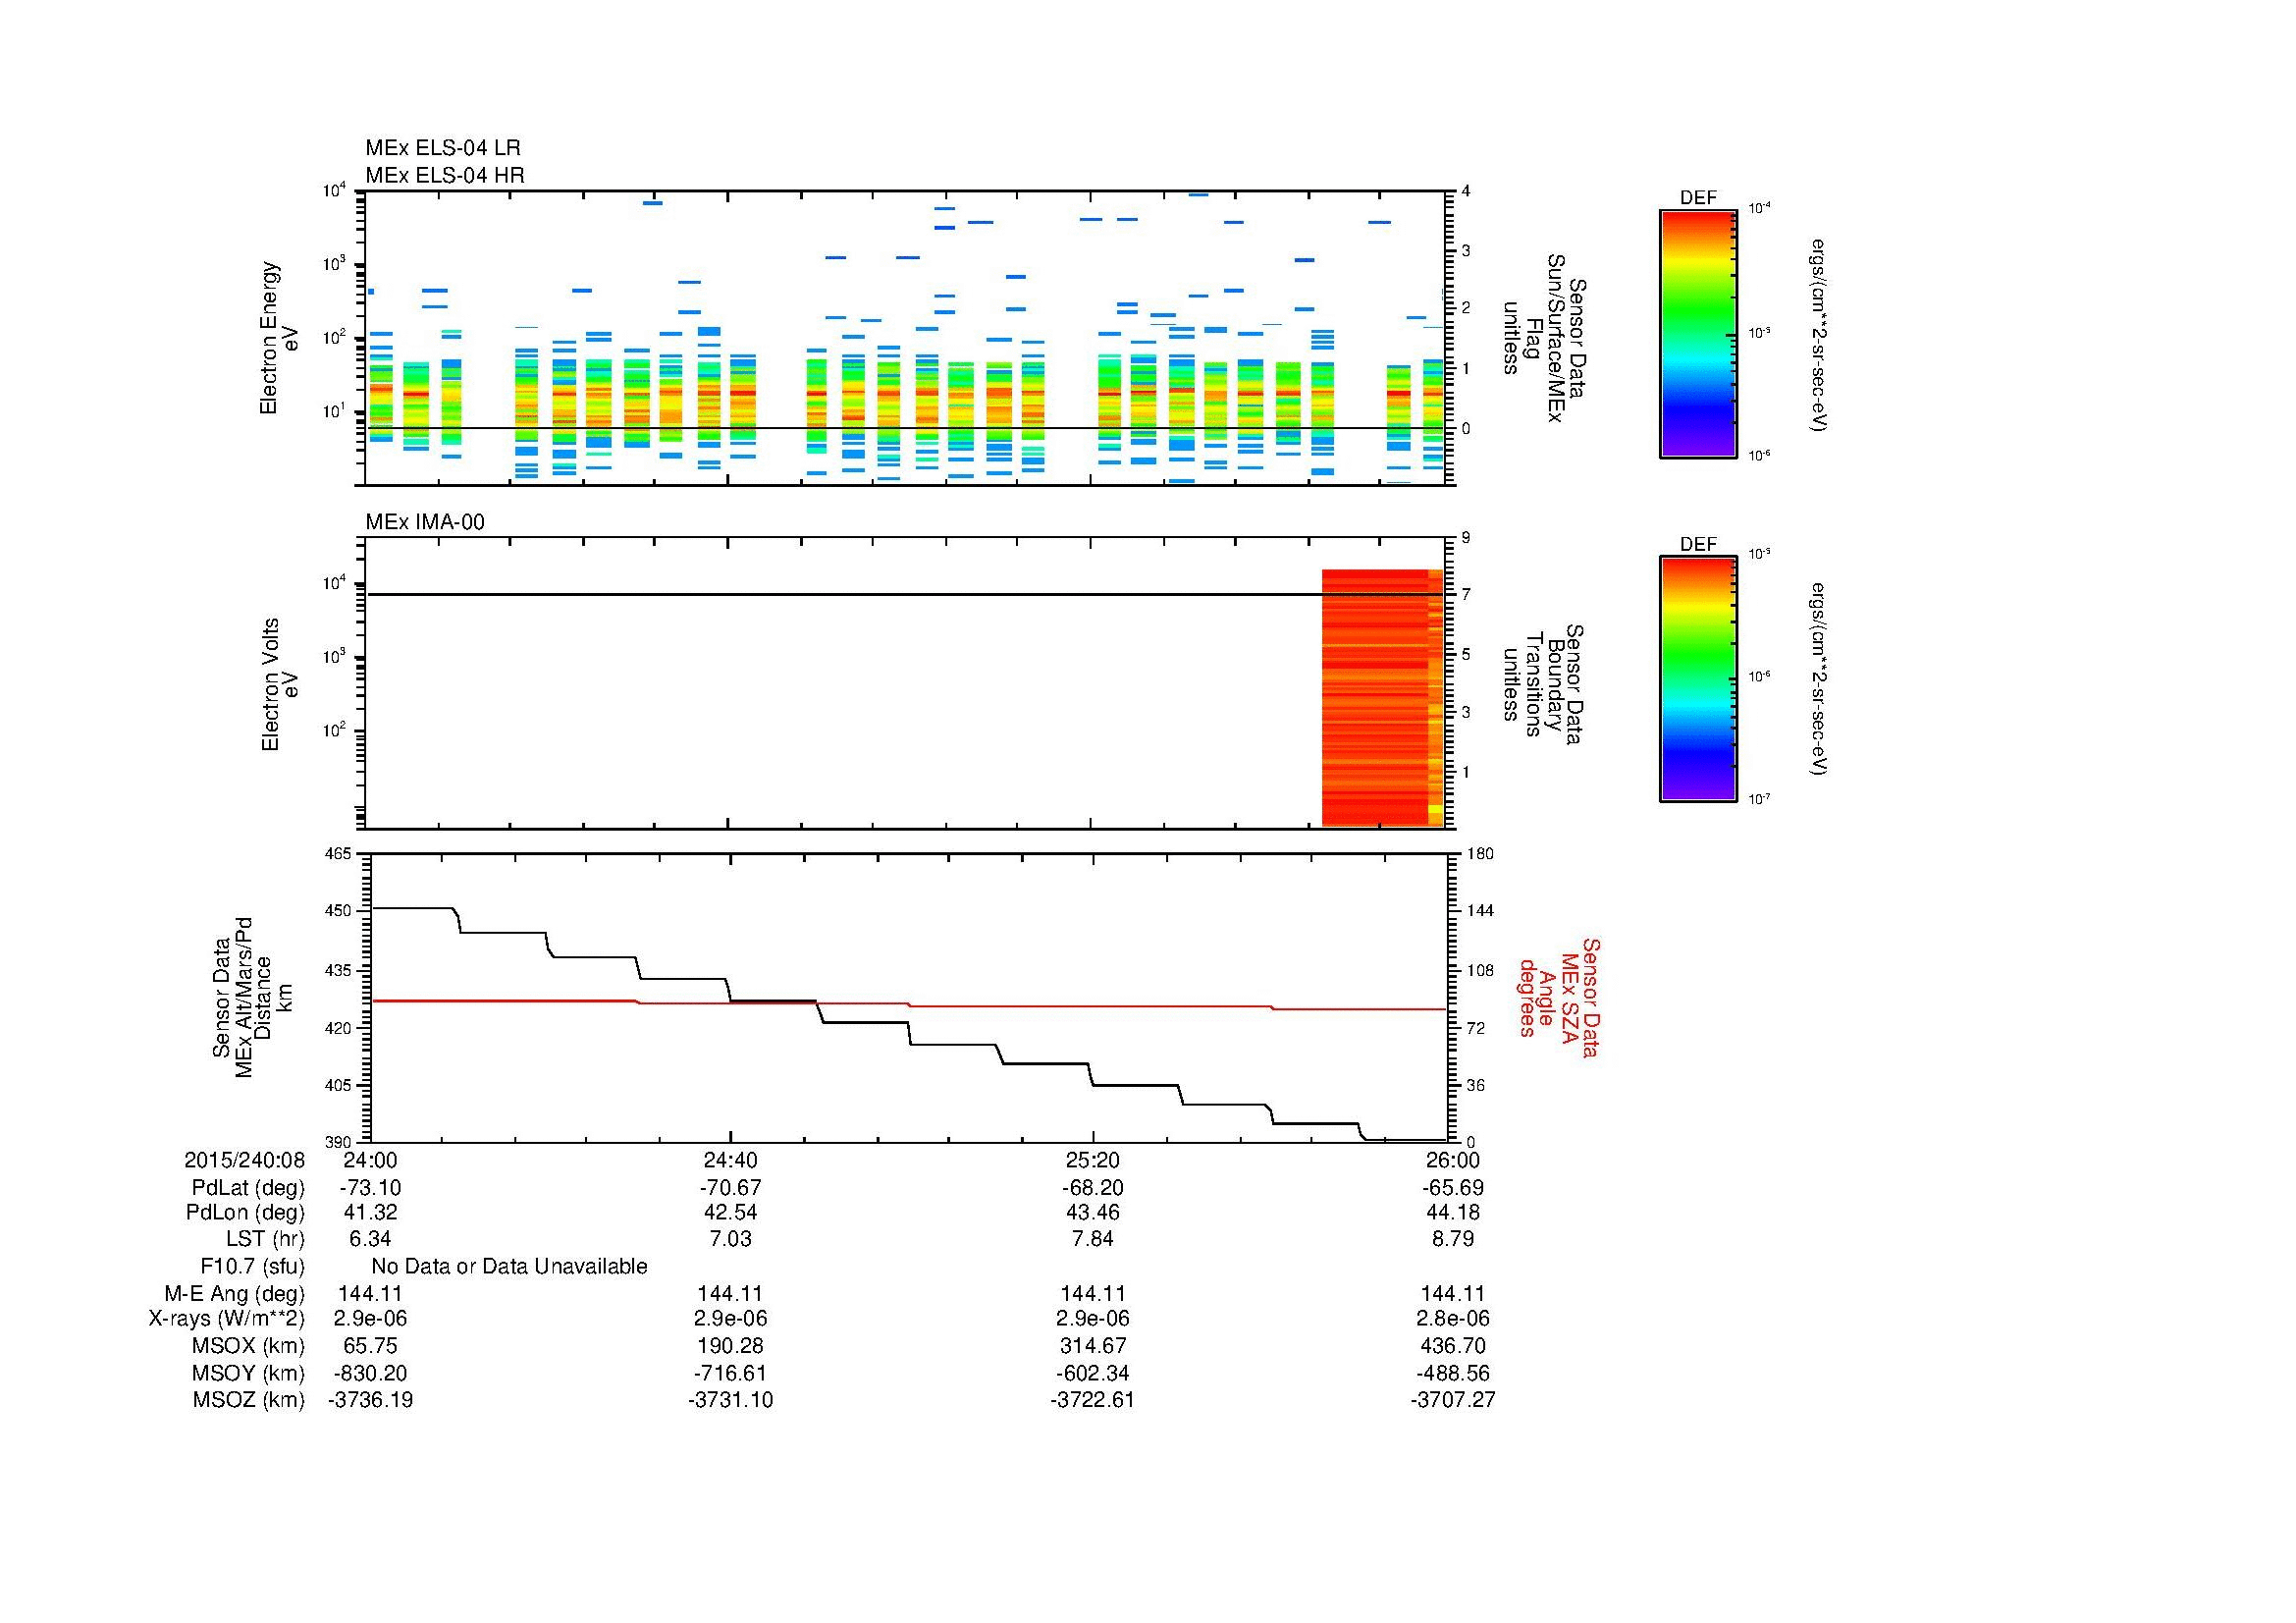
Task: Click the lower DEF color bar
Action: click(x=1698, y=680)
